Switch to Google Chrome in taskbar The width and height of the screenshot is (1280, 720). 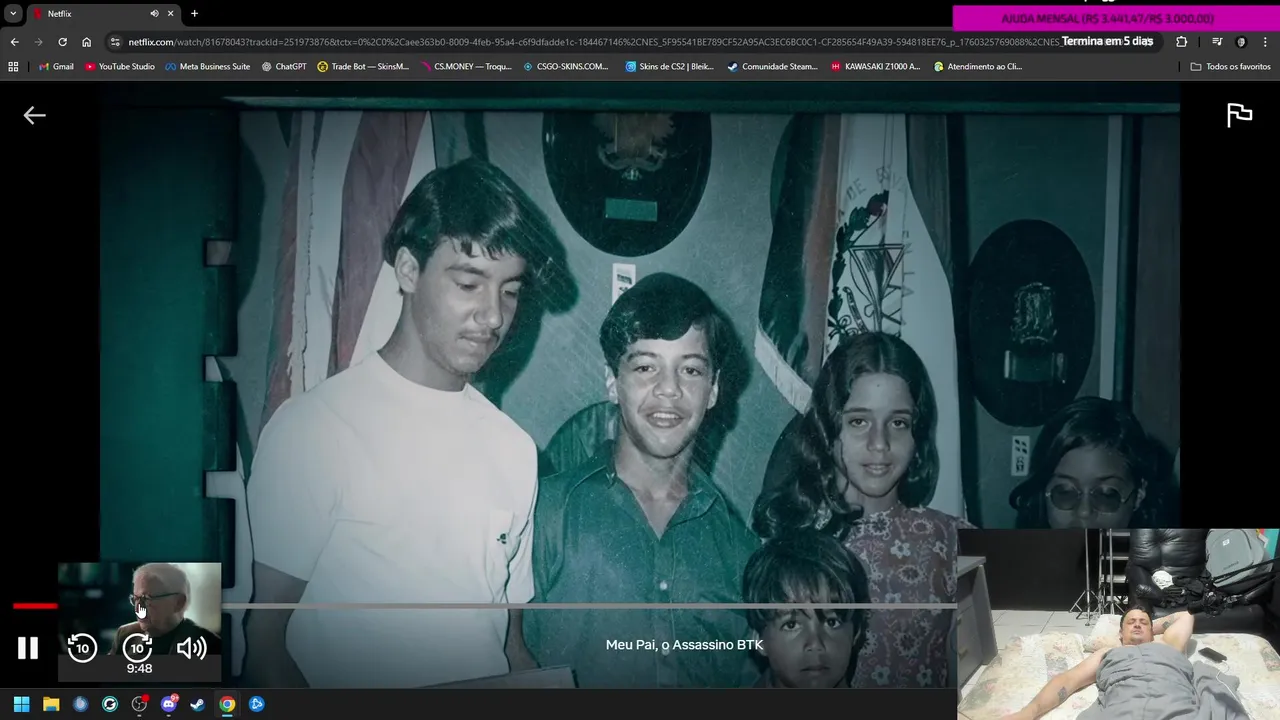pos(228,704)
